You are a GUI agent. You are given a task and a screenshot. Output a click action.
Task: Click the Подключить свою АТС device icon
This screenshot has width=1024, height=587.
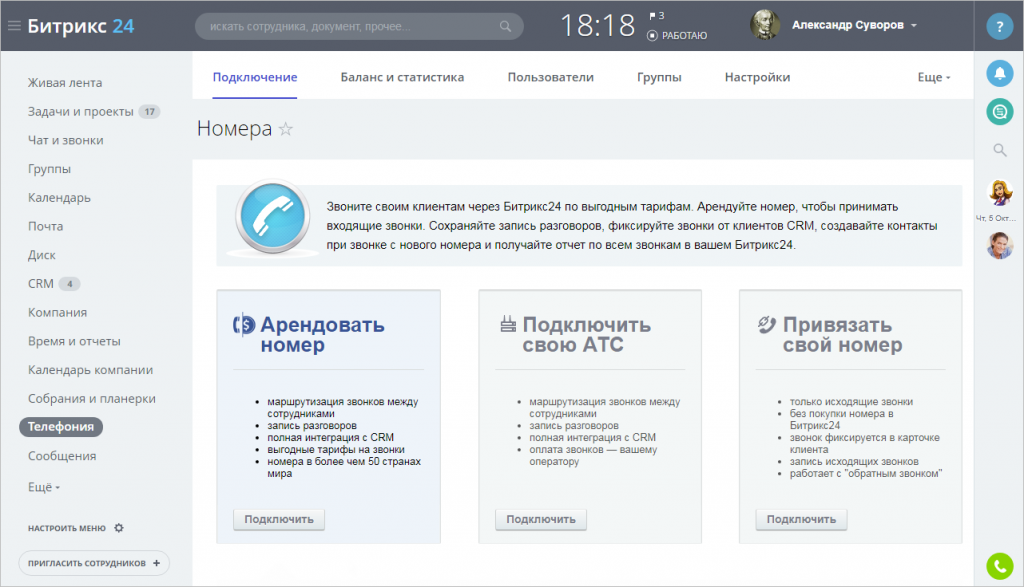507,323
